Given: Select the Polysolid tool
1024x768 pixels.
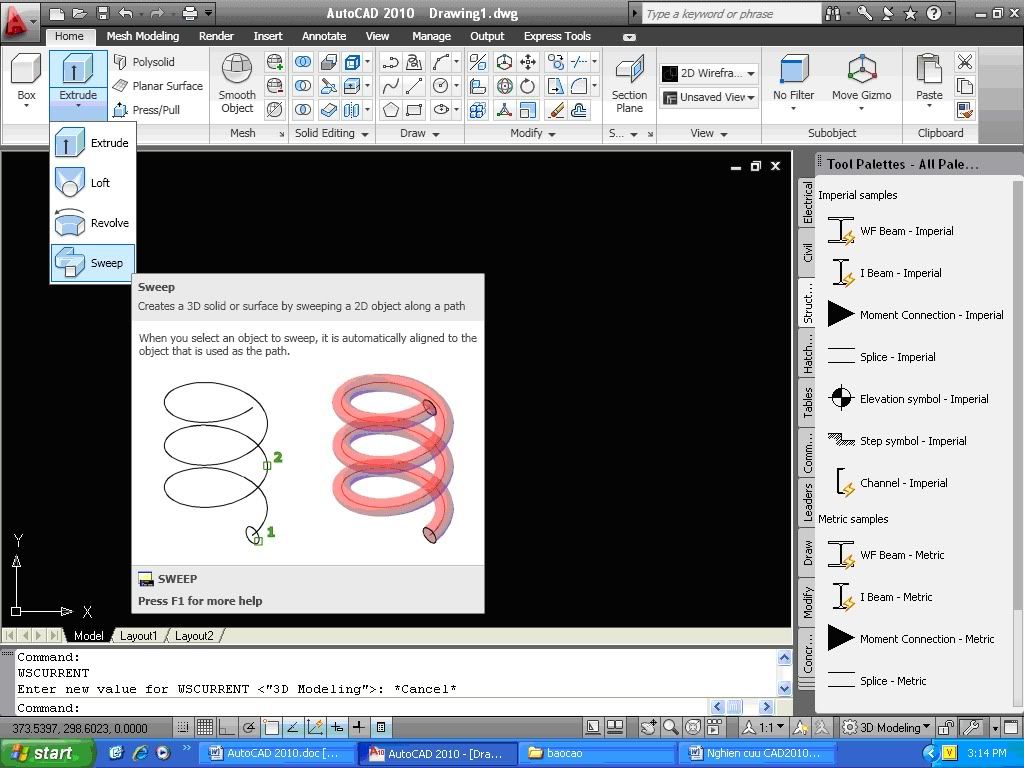Looking at the screenshot, I should [144, 62].
